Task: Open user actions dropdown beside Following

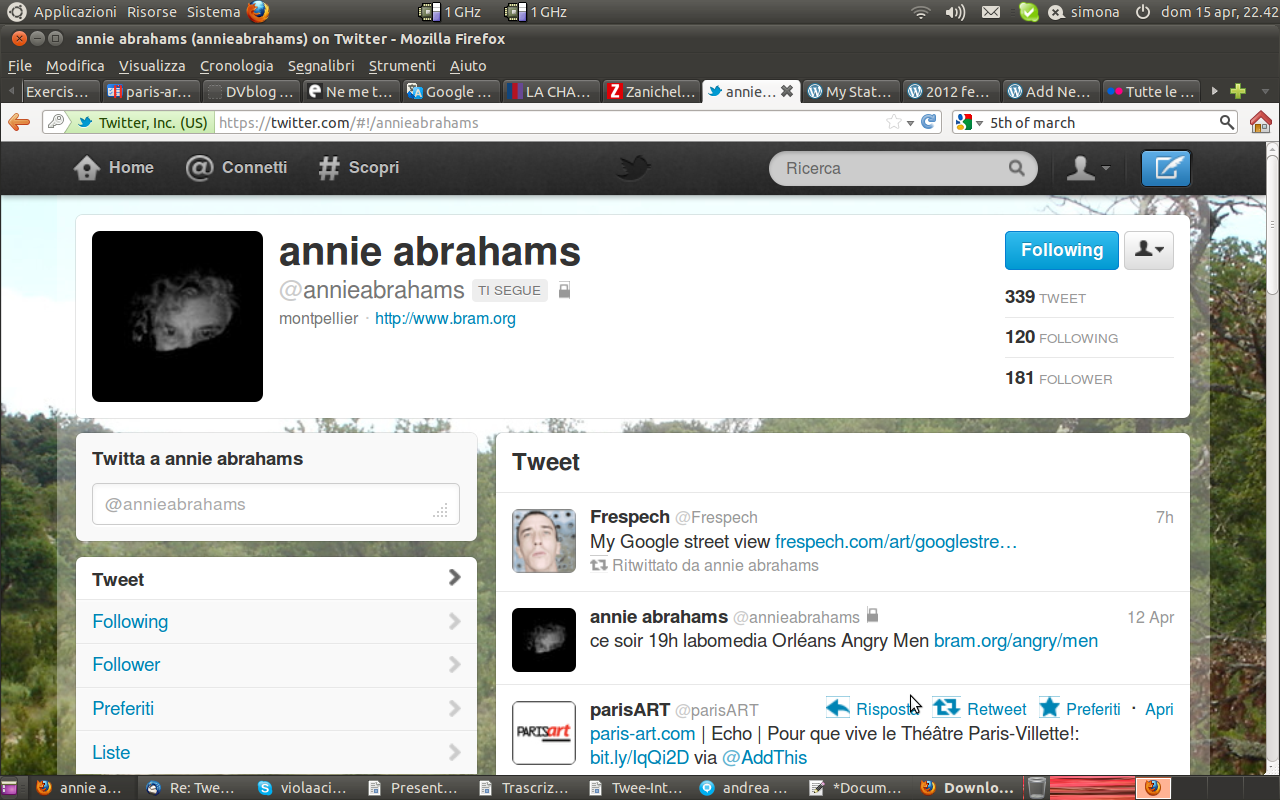Action: 1148,250
